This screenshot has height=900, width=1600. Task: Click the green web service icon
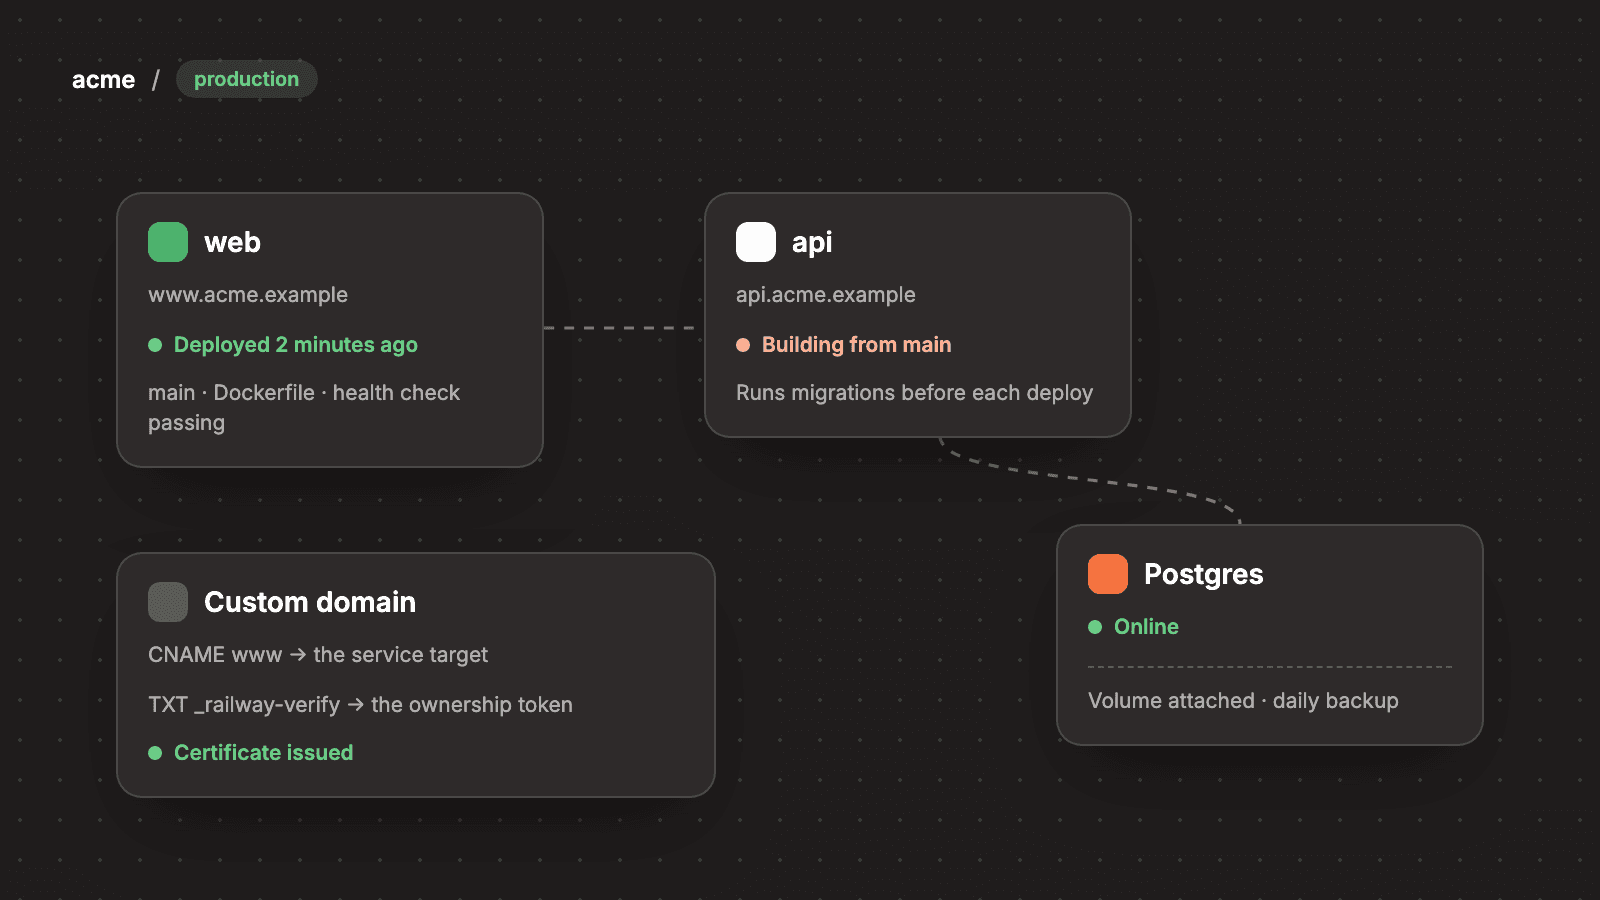[168, 242]
